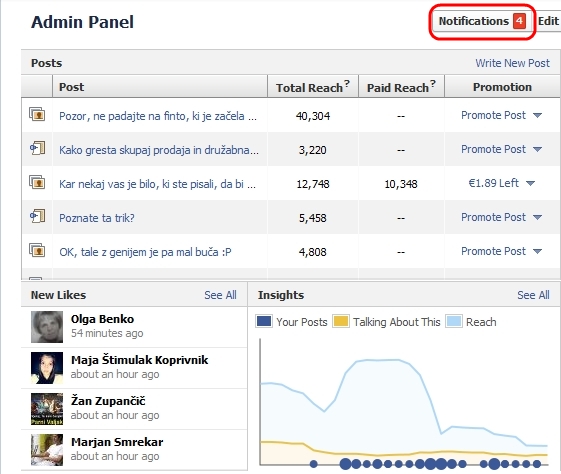Open Maja Štimulak Koprivnik's profile picture
The height and width of the screenshot is (474, 561).
(x=47, y=368)
